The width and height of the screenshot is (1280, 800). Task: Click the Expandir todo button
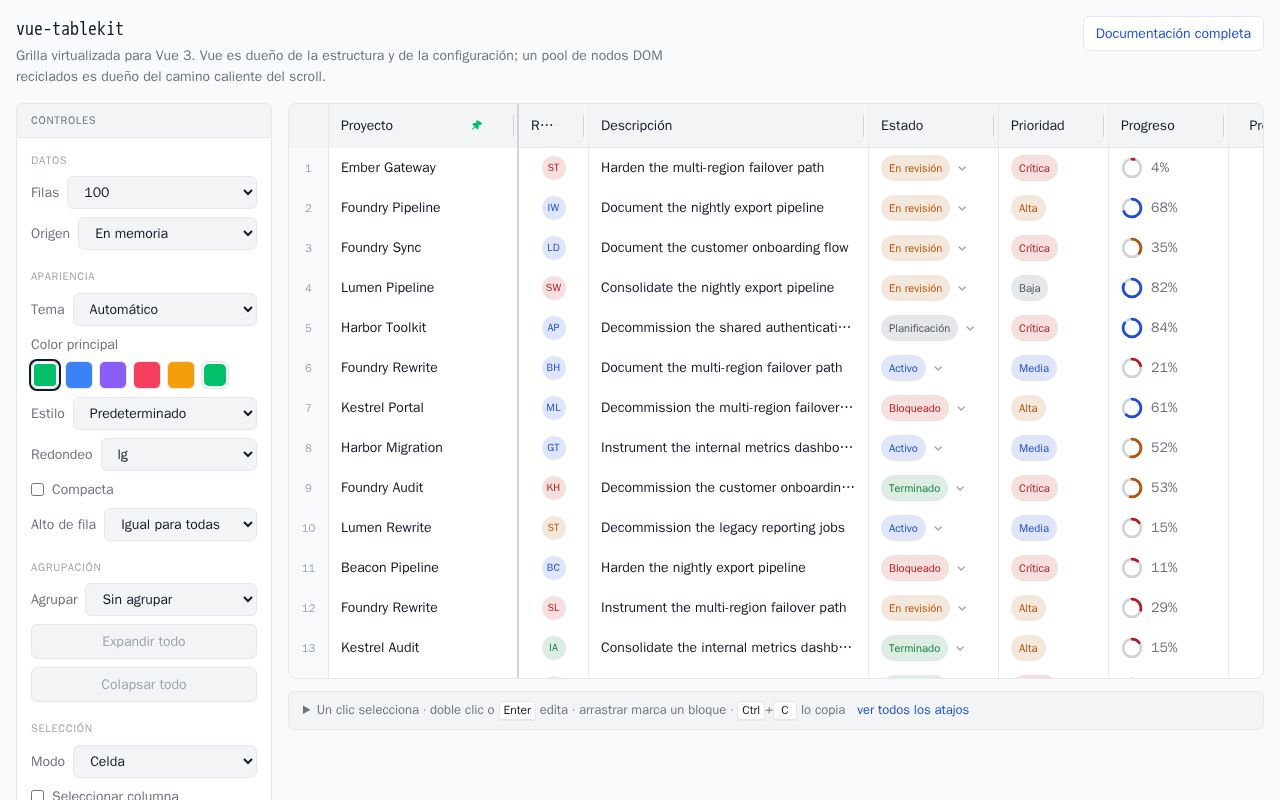coord(144,642)
